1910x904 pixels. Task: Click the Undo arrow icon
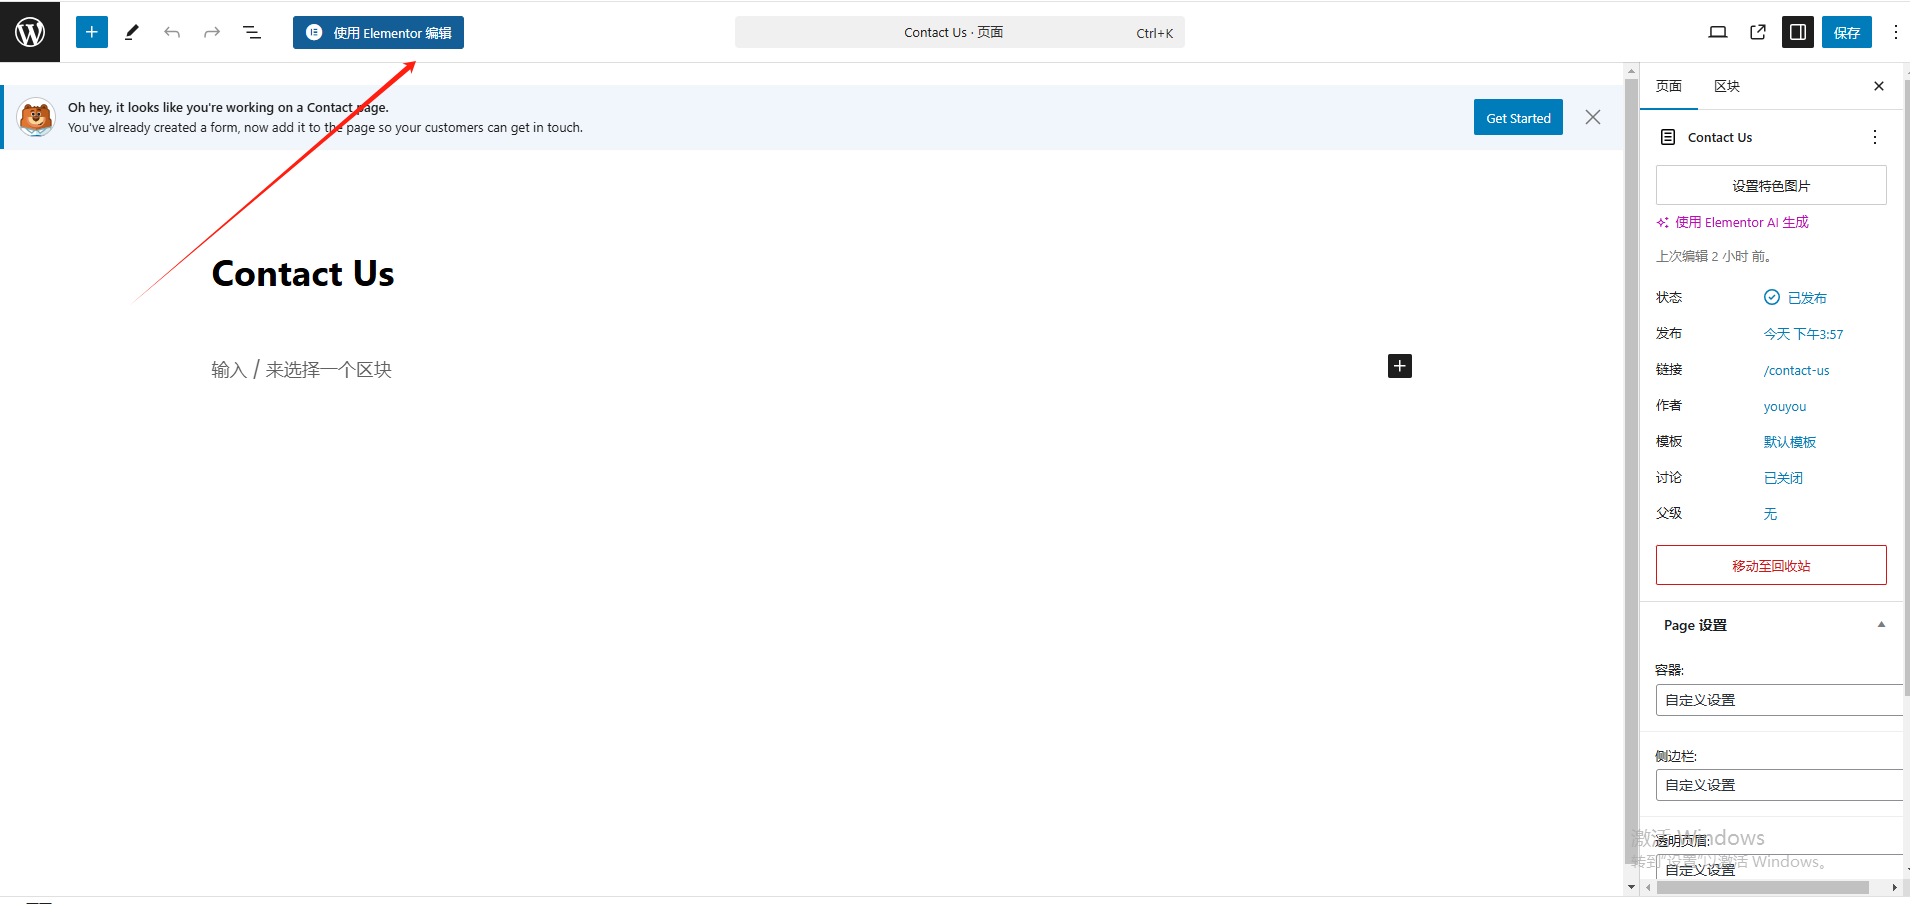[x=172, y=32]
